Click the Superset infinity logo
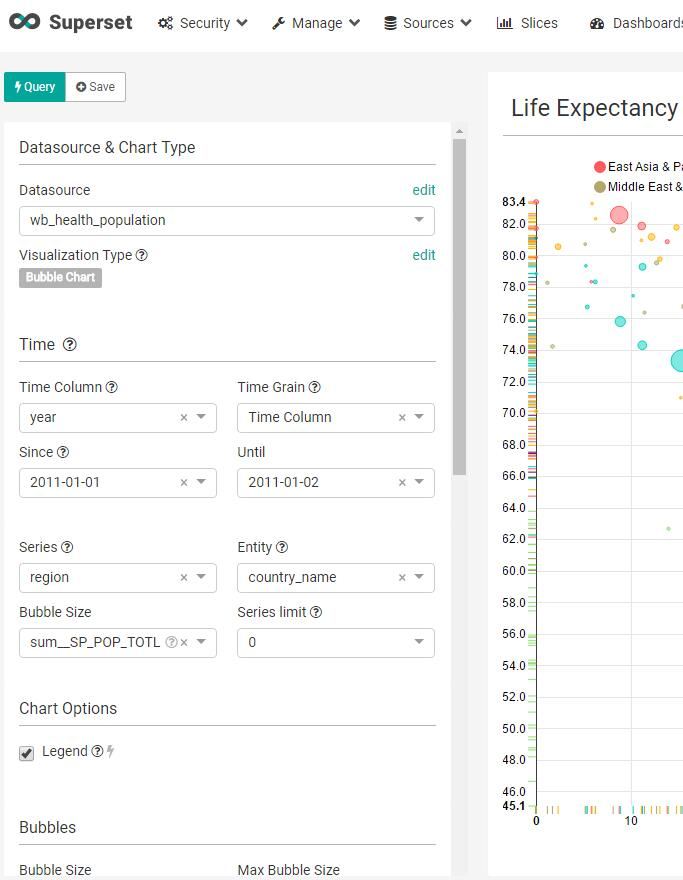Viewport: 683px width, 880px height. tap(25, 22)
